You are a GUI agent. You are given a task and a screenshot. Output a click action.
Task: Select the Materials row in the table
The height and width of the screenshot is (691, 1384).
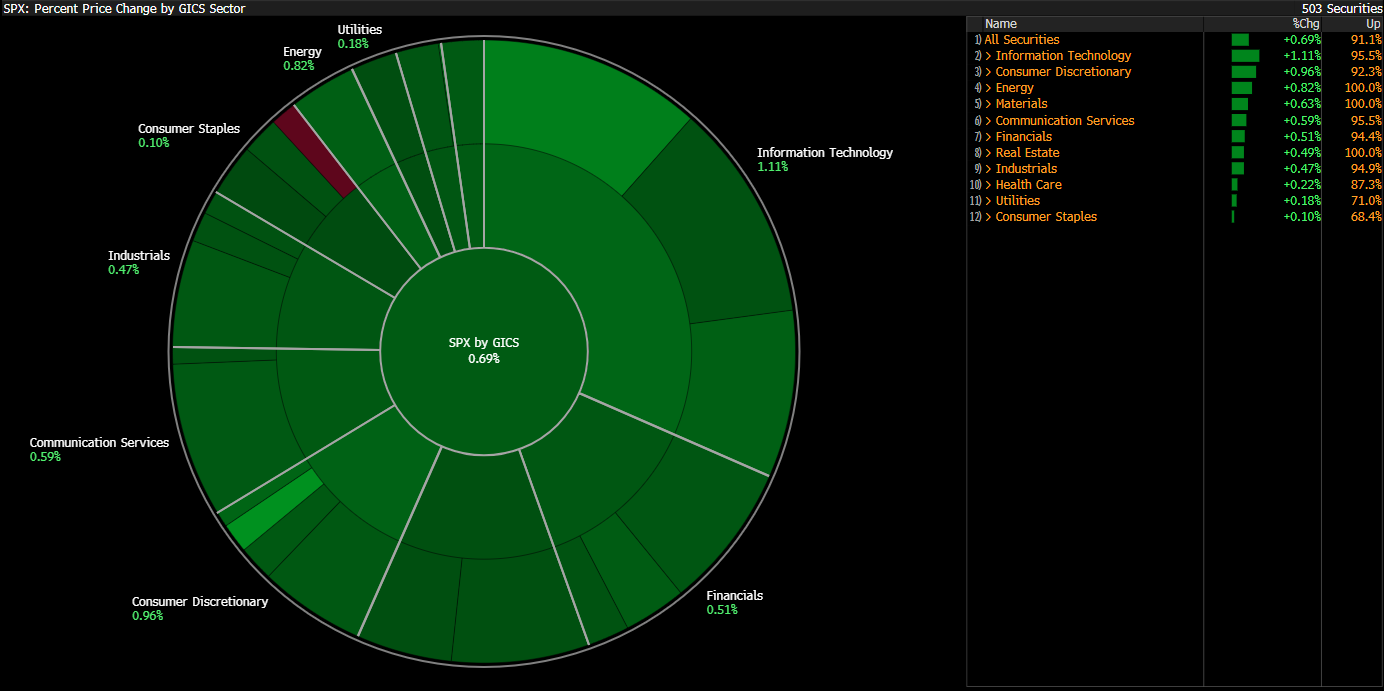point(1021,104)
